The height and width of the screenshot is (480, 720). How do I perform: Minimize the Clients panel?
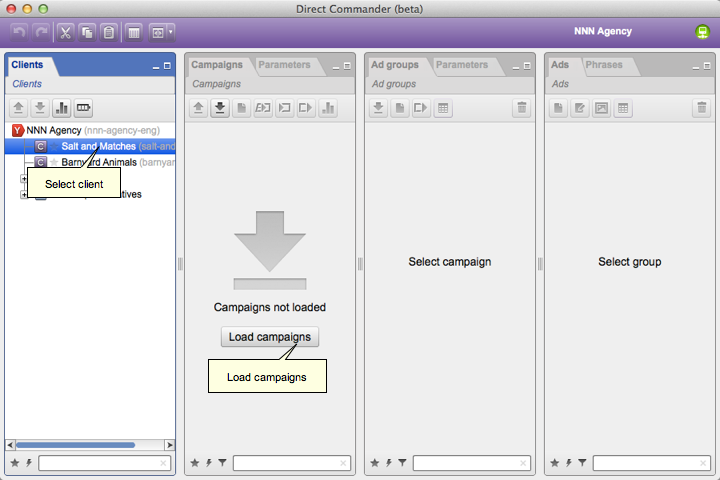pyautogui.click(x=156, y=67)
